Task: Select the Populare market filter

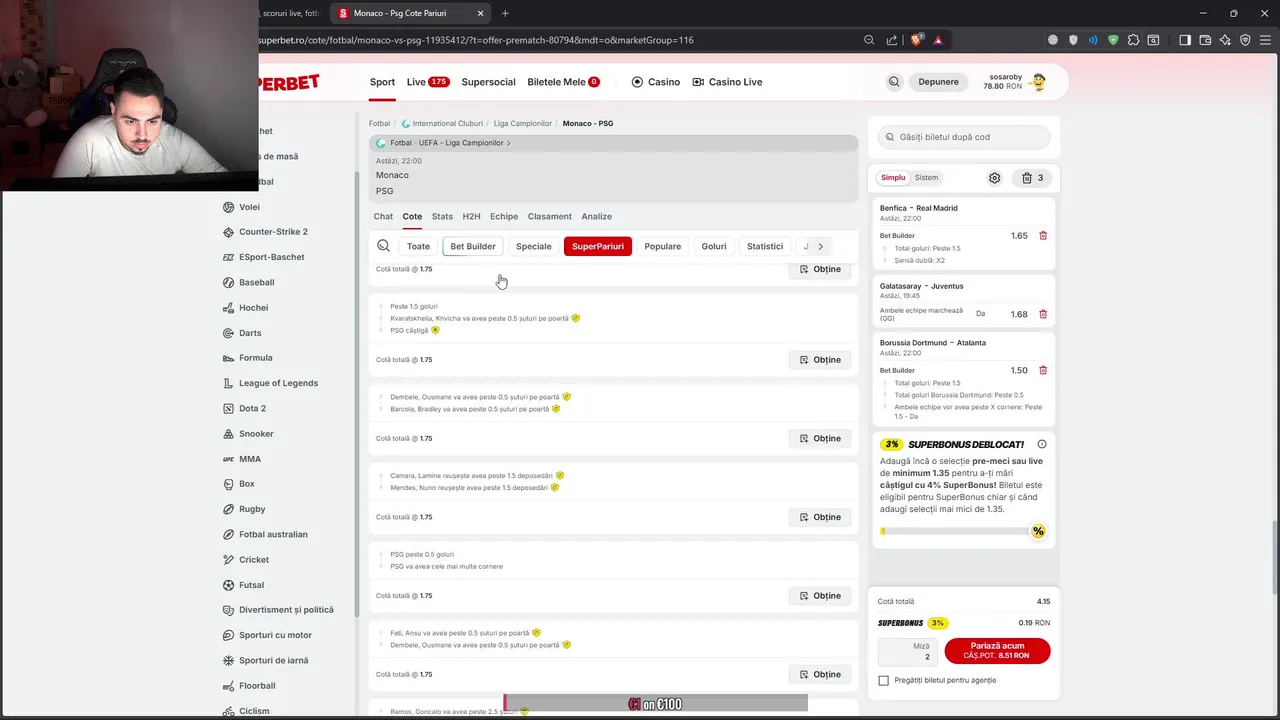Action: click(663, 246)
